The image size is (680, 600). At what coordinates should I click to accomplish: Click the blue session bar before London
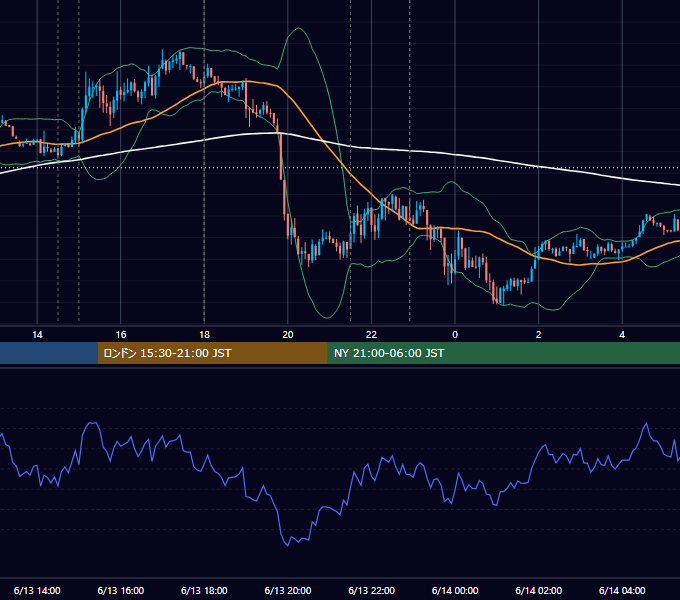point(49,353)
